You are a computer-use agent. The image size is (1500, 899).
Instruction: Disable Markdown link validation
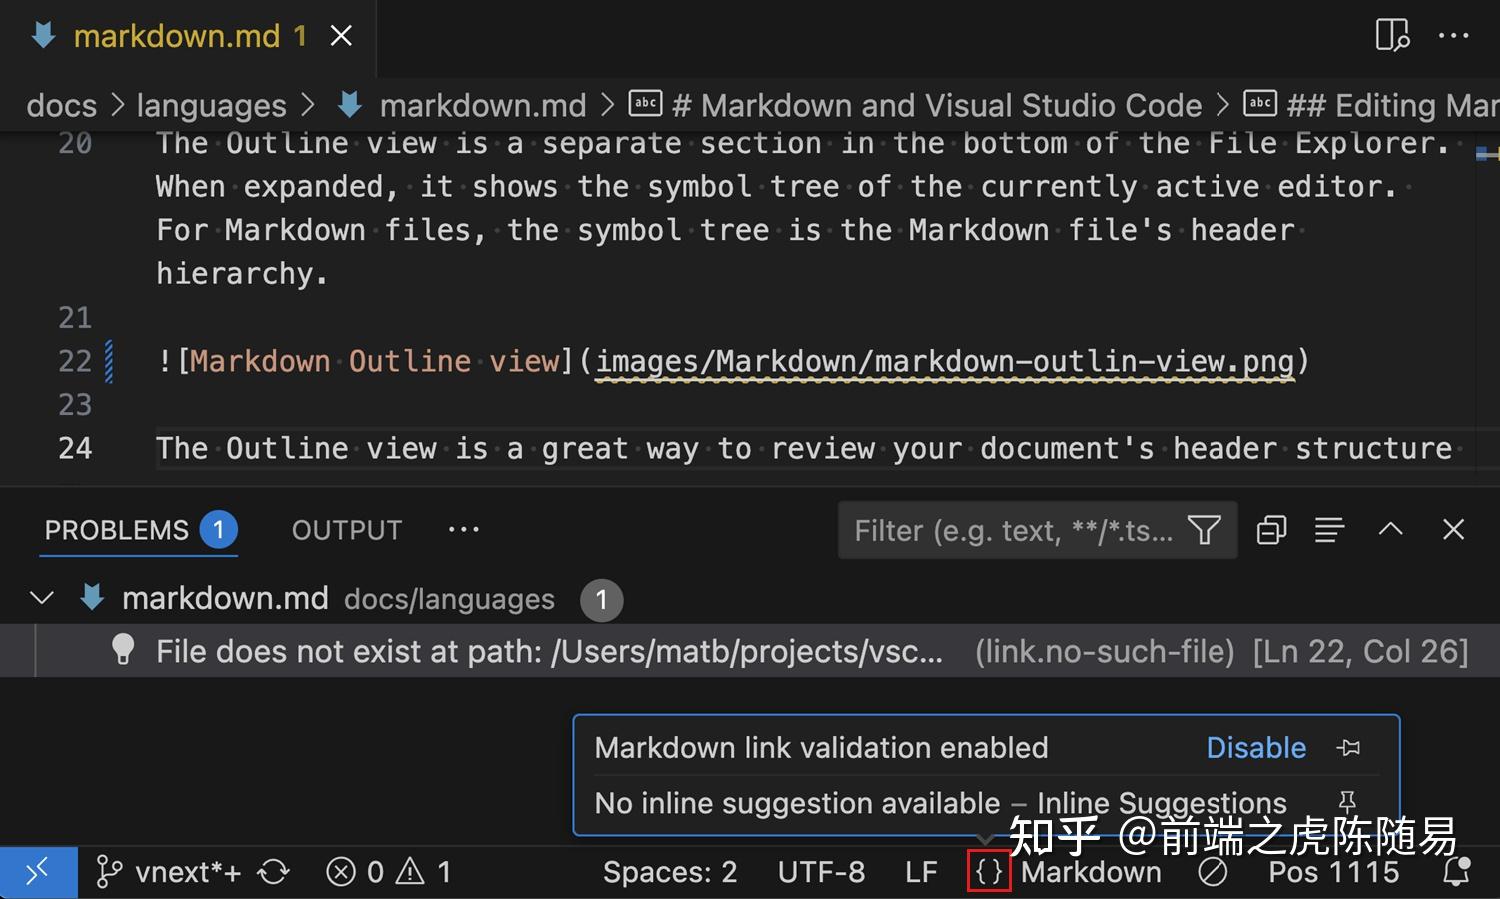pyautogui.click(x=1256, y=747)
